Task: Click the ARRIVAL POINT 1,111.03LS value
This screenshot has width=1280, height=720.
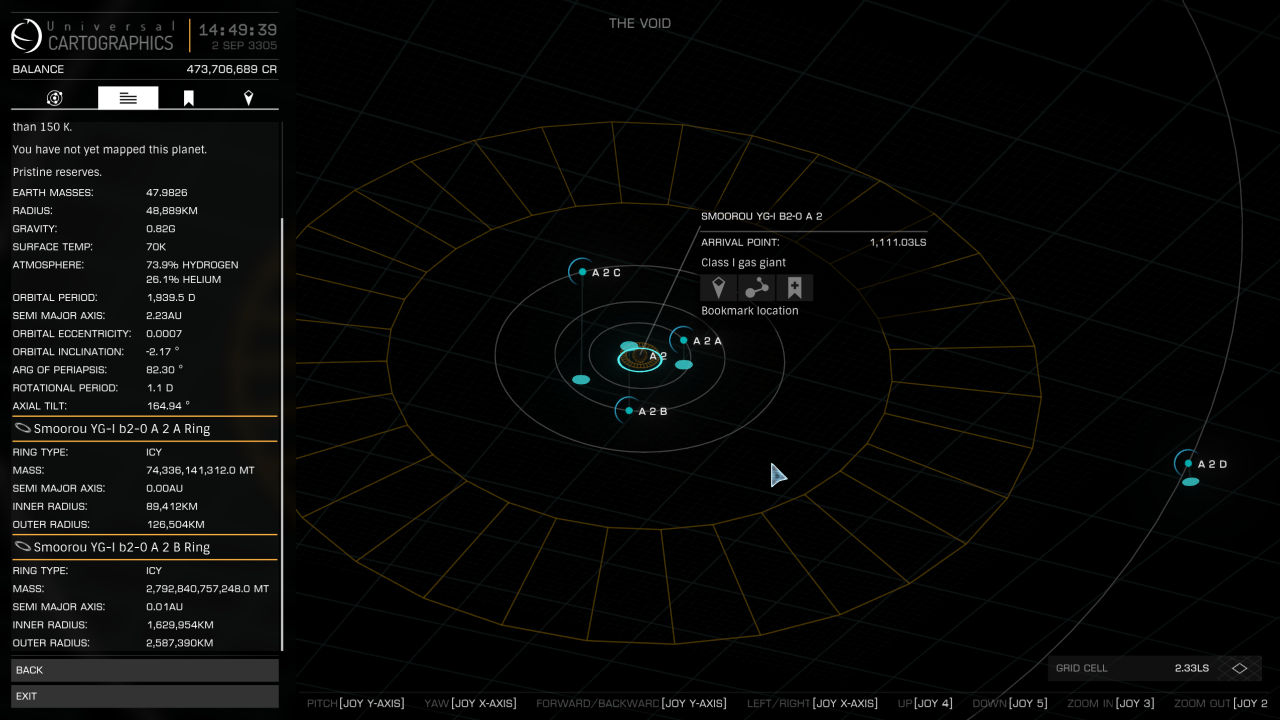Action: [x=898, y=242]
